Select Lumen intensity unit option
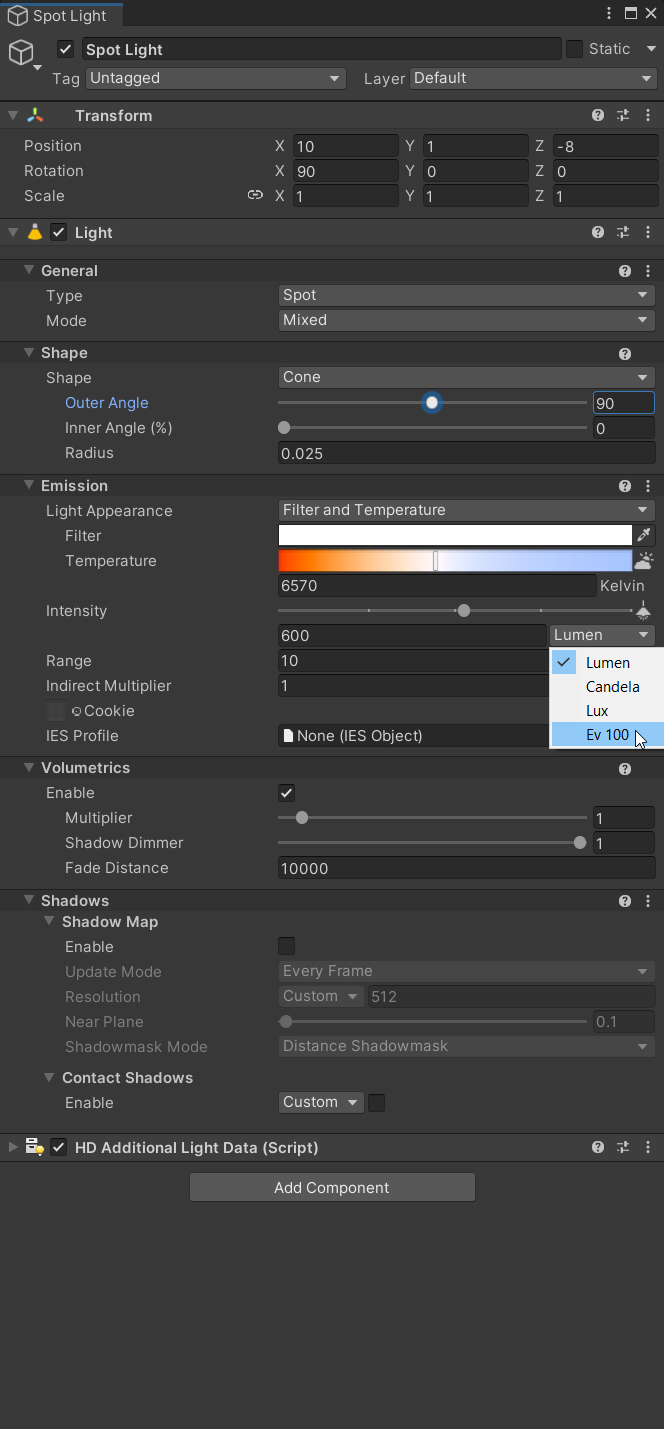The image size is (664, 1429). tap(607, 663)
